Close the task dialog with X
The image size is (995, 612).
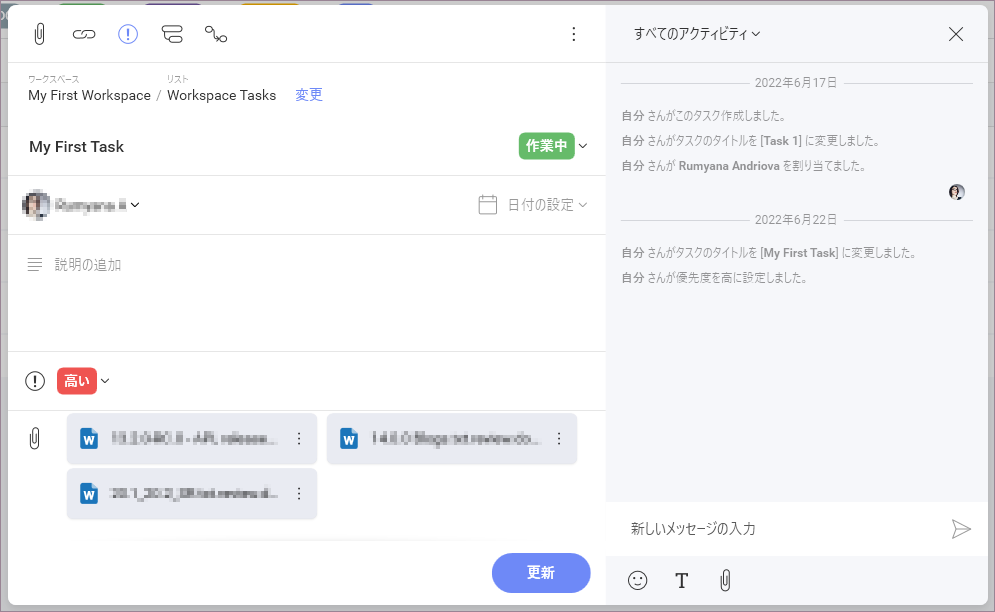click(x=956, y=34)
